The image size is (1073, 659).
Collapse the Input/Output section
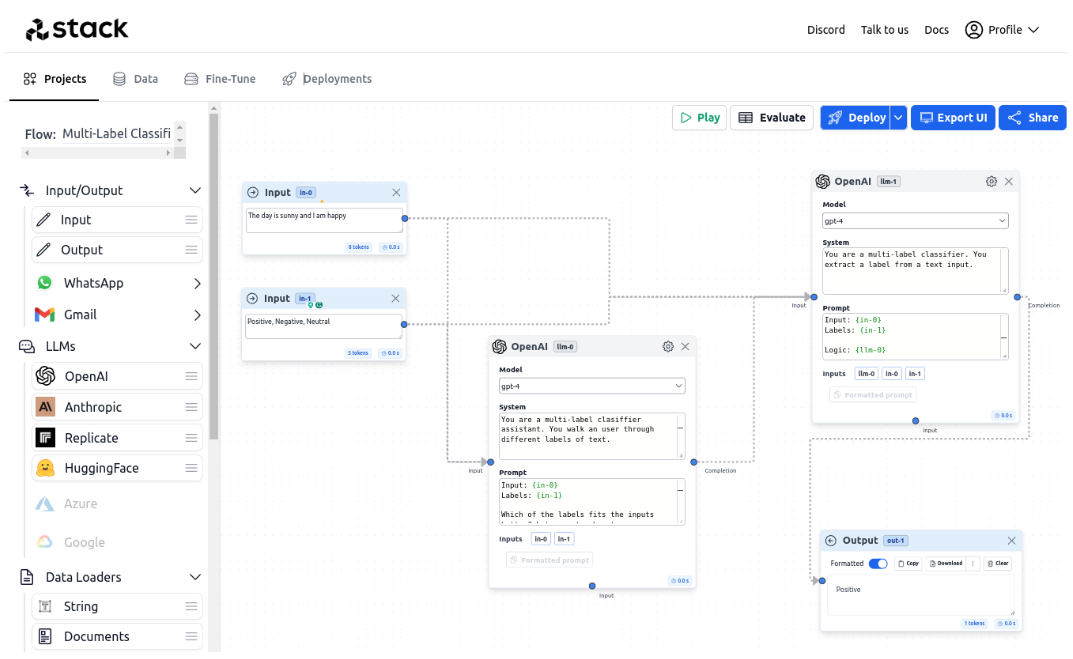(195, 191)
